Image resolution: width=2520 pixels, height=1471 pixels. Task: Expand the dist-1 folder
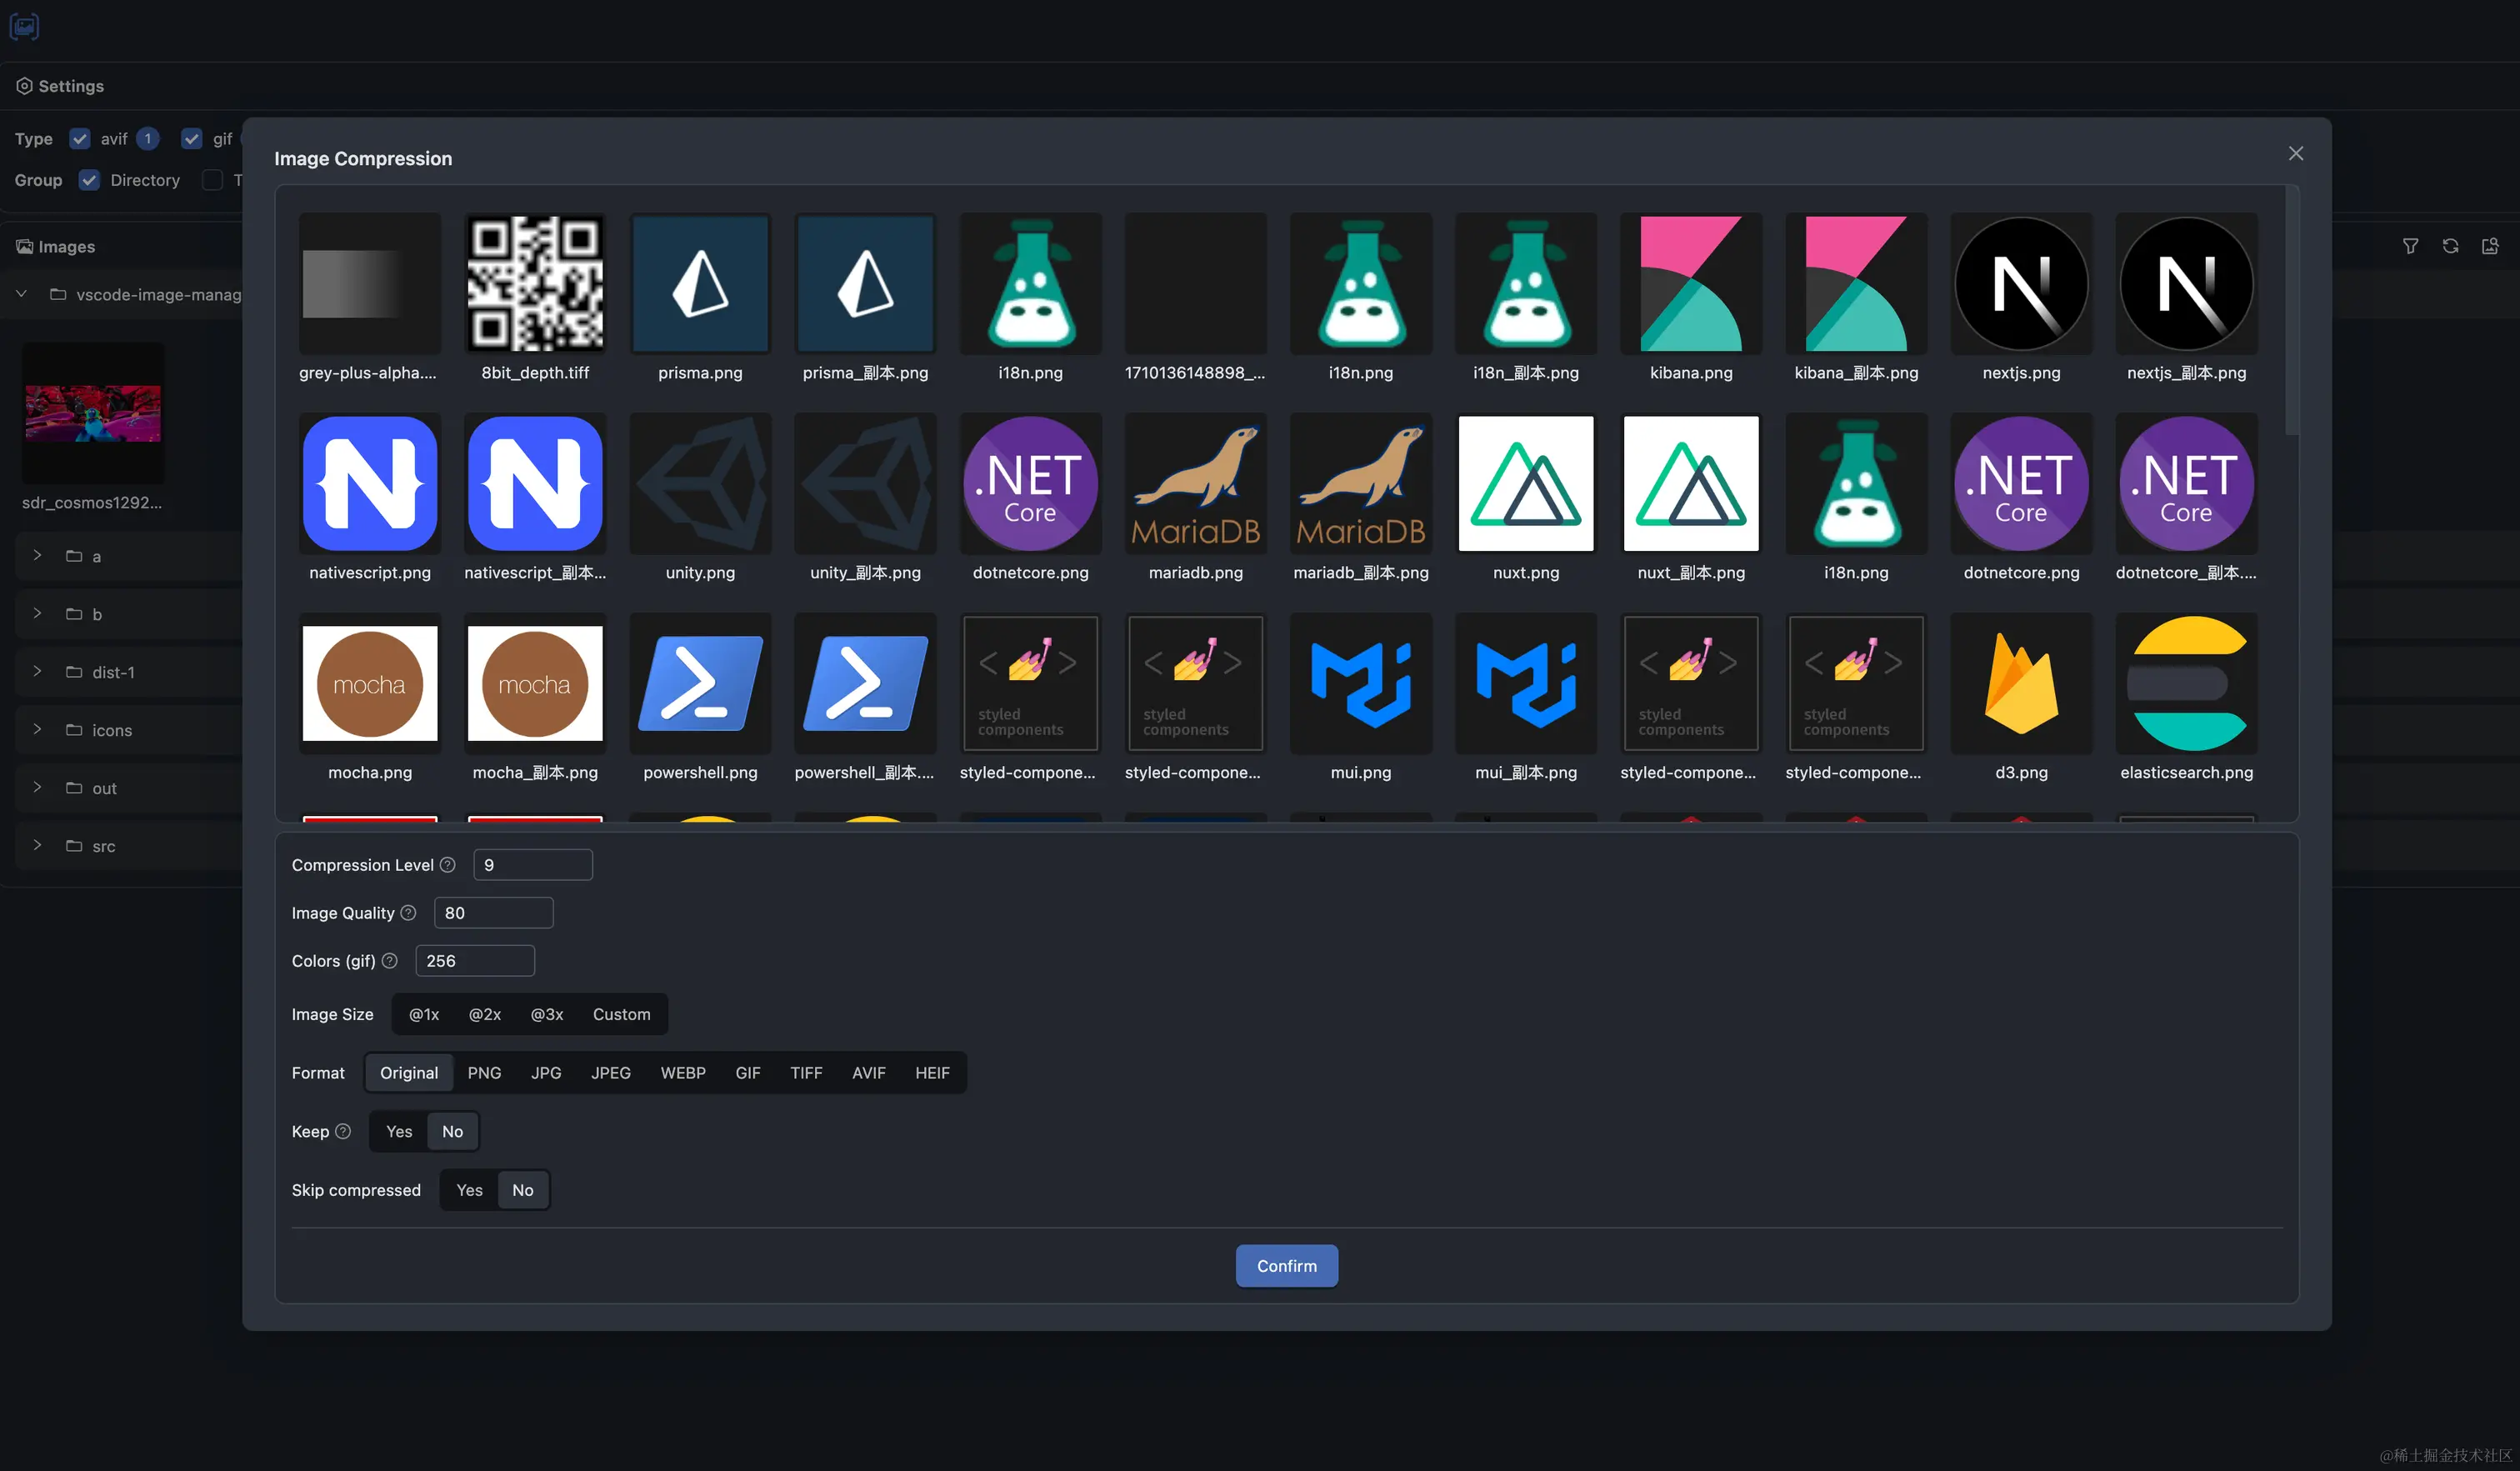click(x=37, y=672)
